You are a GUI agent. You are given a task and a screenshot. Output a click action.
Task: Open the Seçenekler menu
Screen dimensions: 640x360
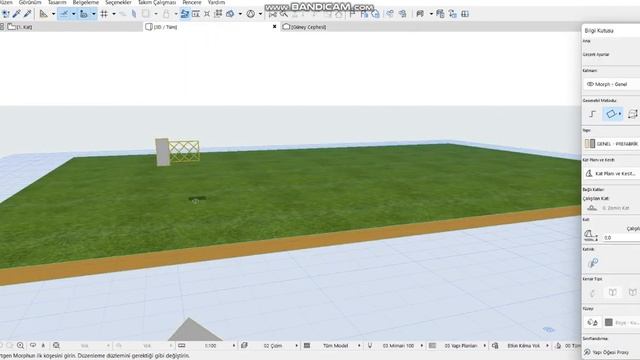point(118,2)
